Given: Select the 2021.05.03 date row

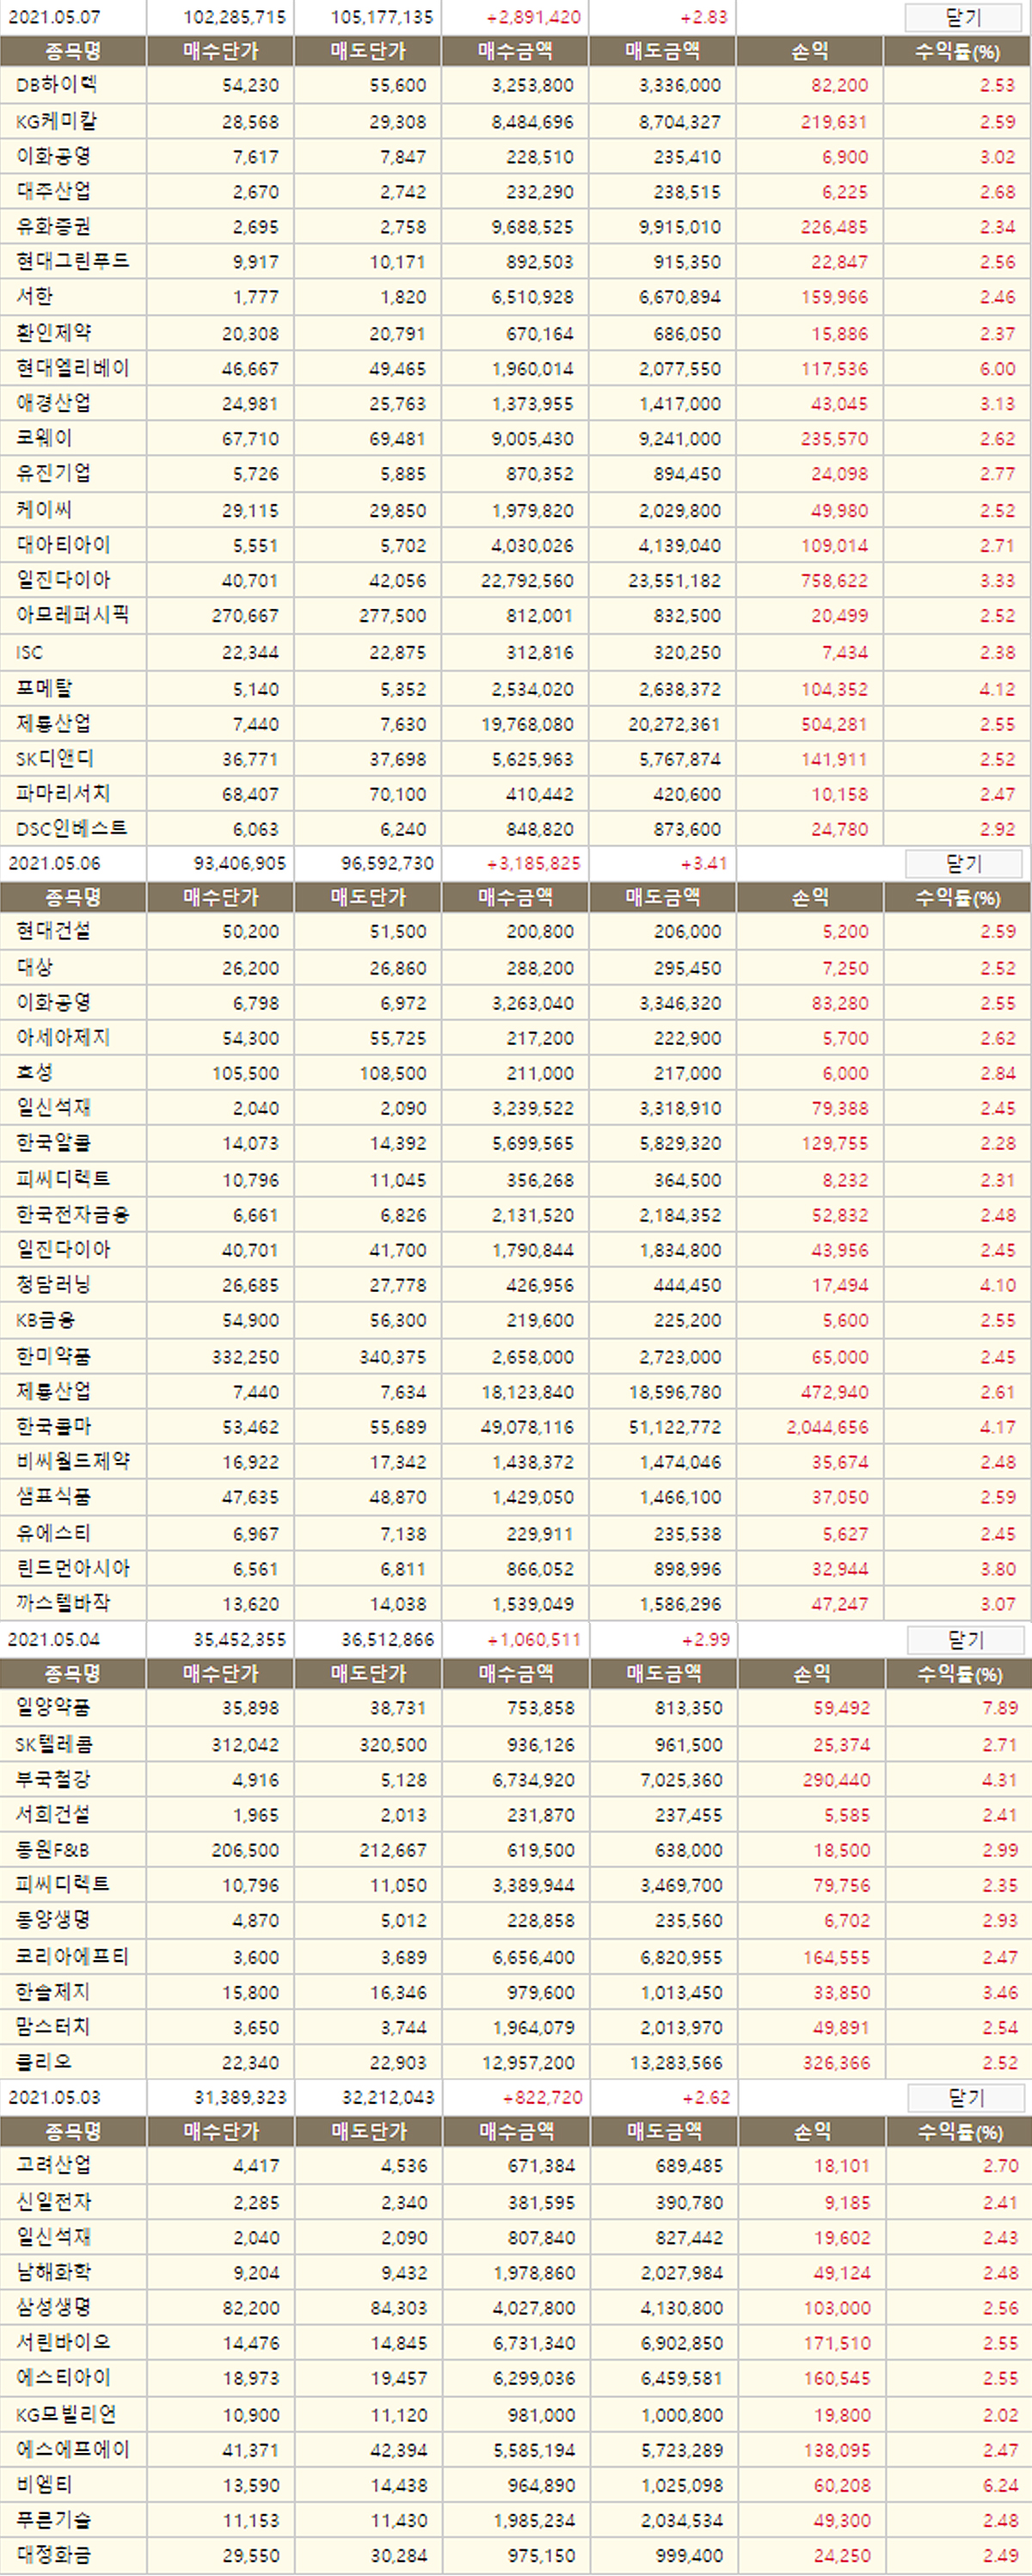Looking at the screenshot, I should click(x=516, y=2097).
